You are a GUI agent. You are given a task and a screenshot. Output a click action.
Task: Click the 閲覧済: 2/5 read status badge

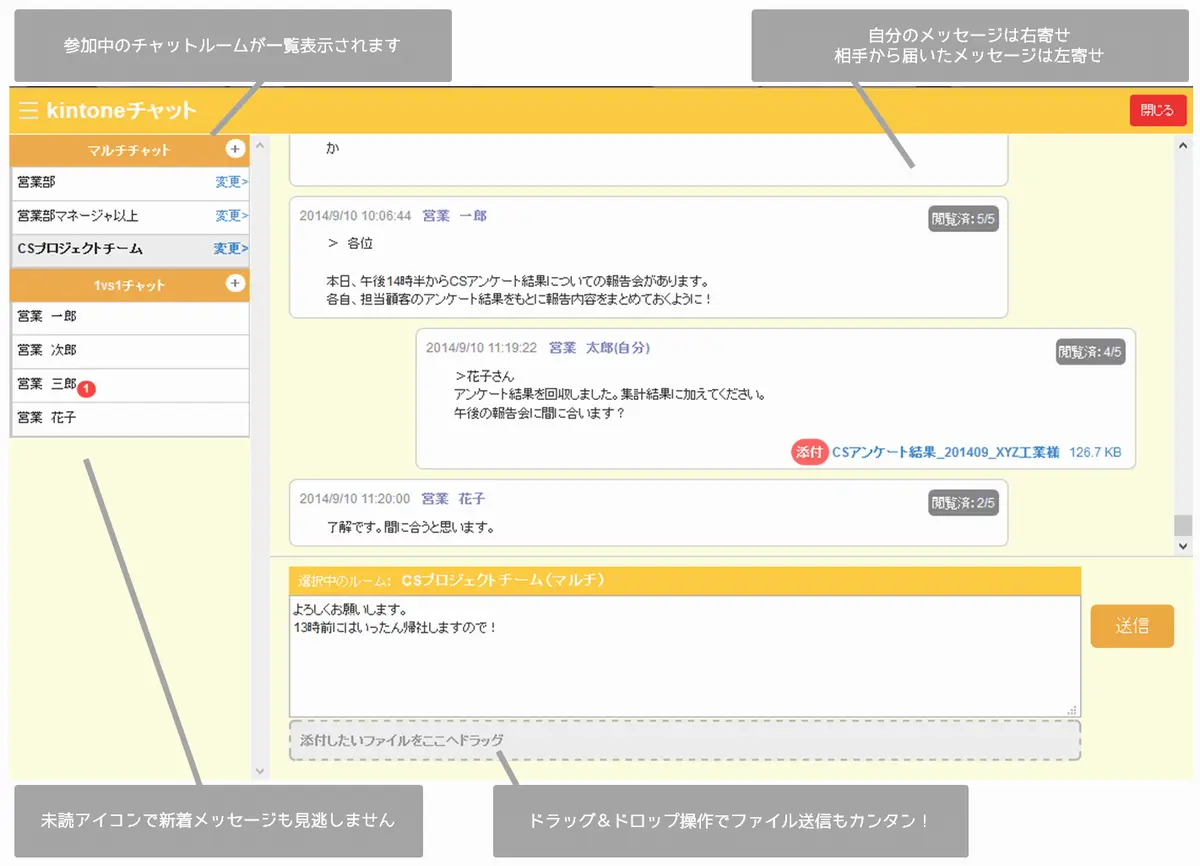tap(963, 503)
